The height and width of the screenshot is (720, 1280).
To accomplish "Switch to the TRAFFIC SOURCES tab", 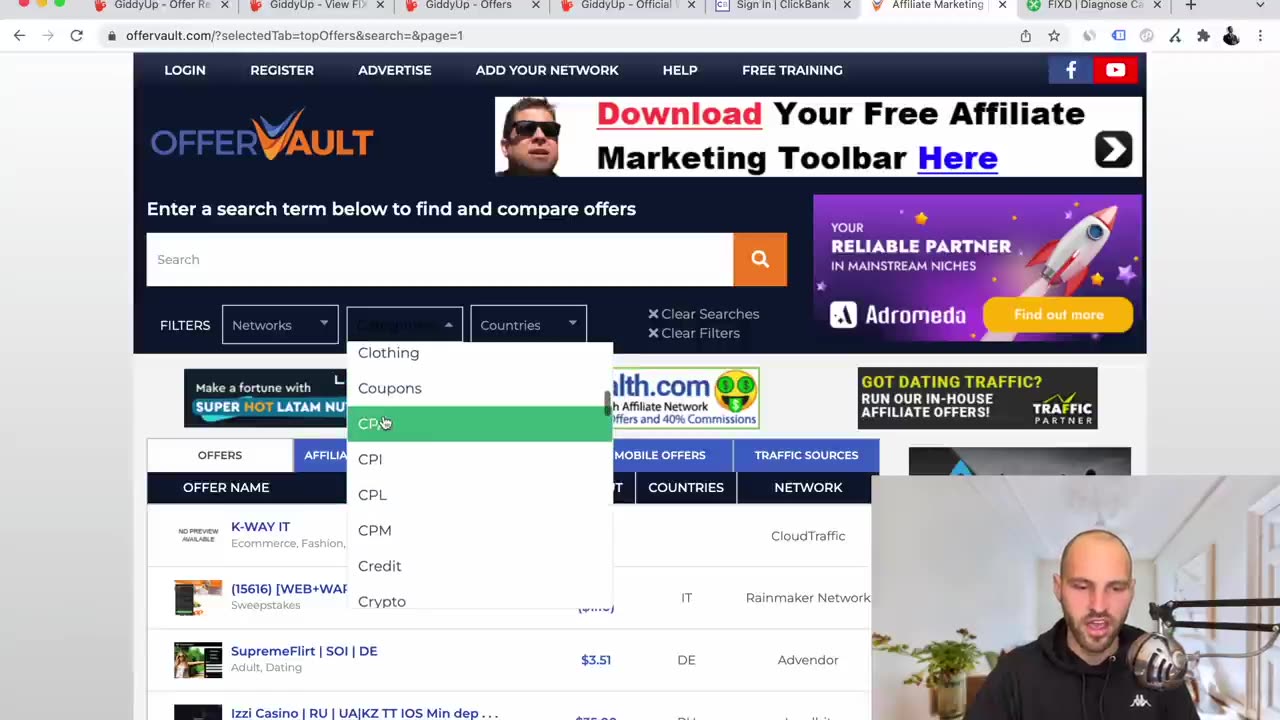I will (x=806, y=455).
